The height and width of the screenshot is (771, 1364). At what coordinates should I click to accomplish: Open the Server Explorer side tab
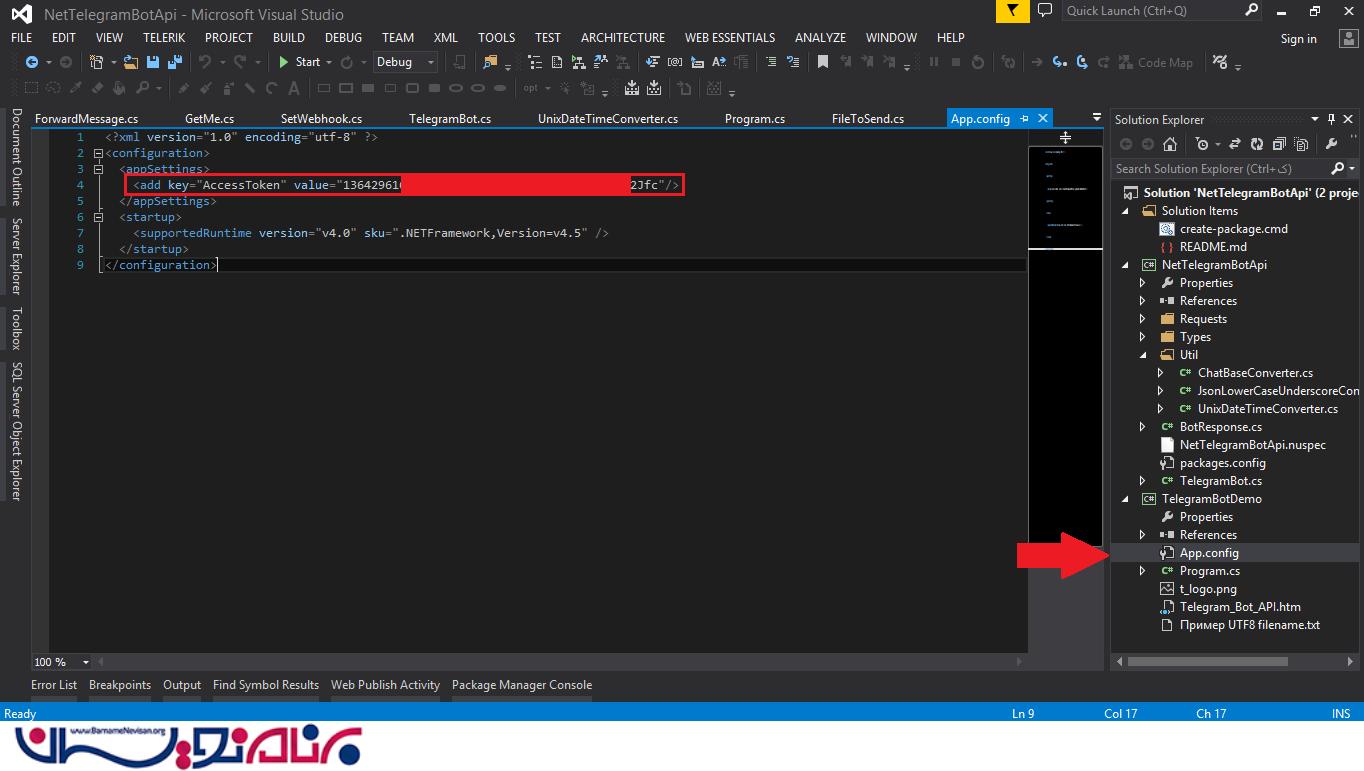point(17,256)
